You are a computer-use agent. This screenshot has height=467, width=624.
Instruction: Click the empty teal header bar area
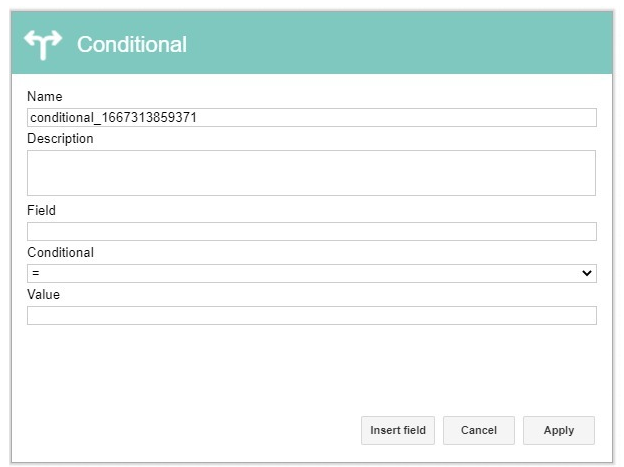pyautogui.click(x=398, y=43)
